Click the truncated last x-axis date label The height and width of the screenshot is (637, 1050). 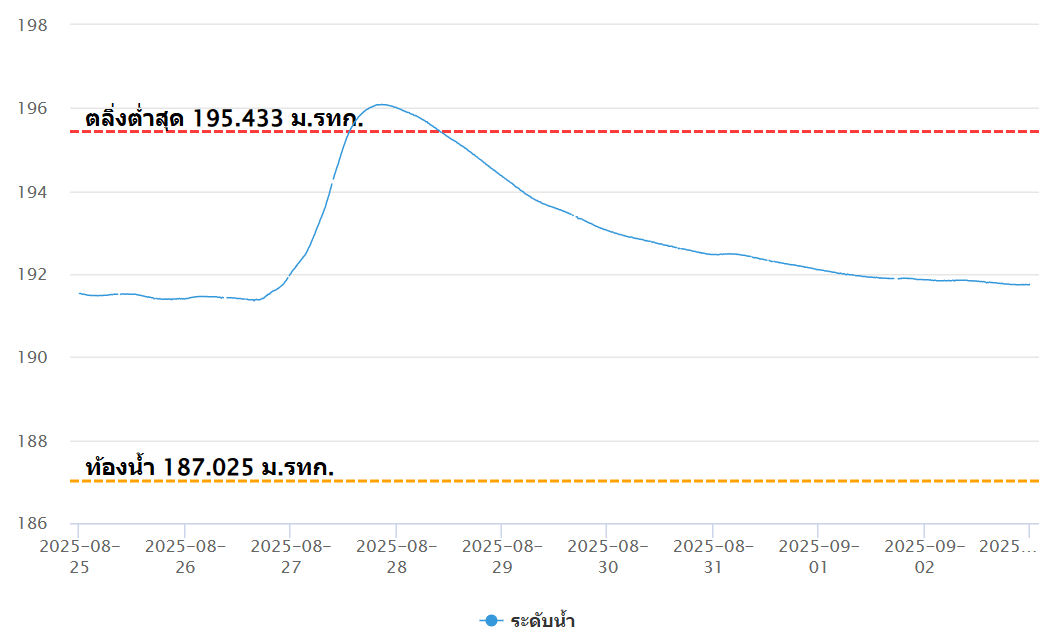[1006, 546]
